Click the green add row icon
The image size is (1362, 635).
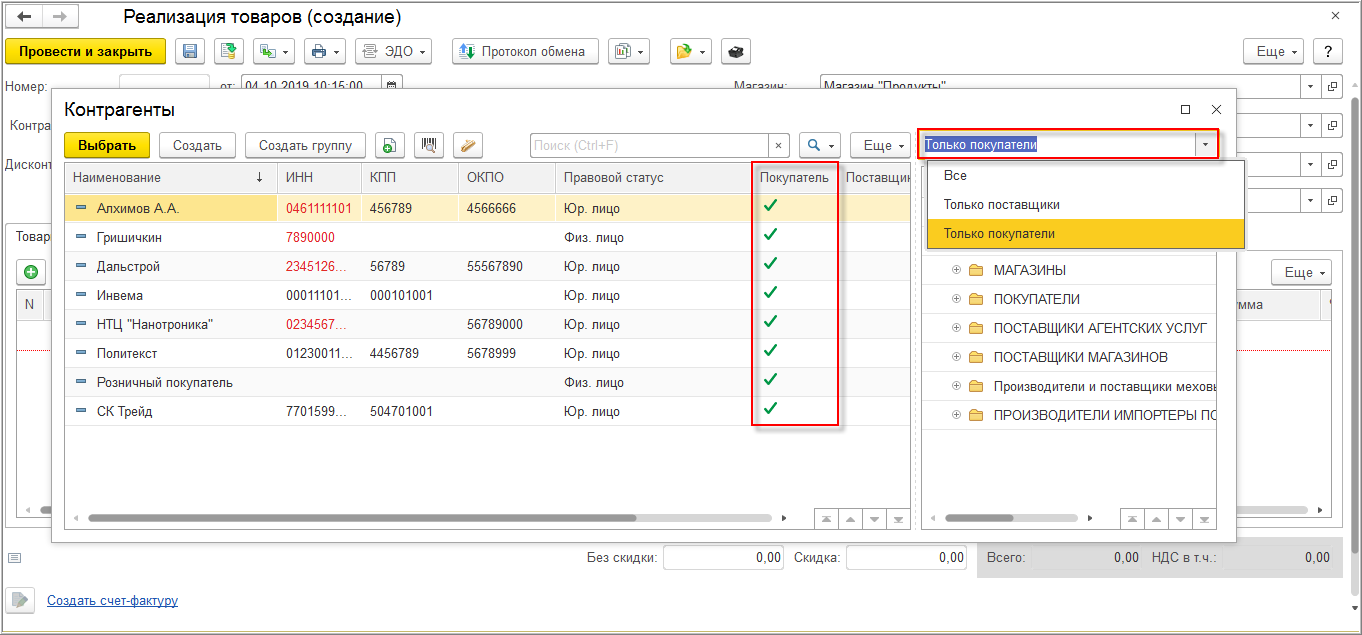pyautogui.click(x=31, y=272)
